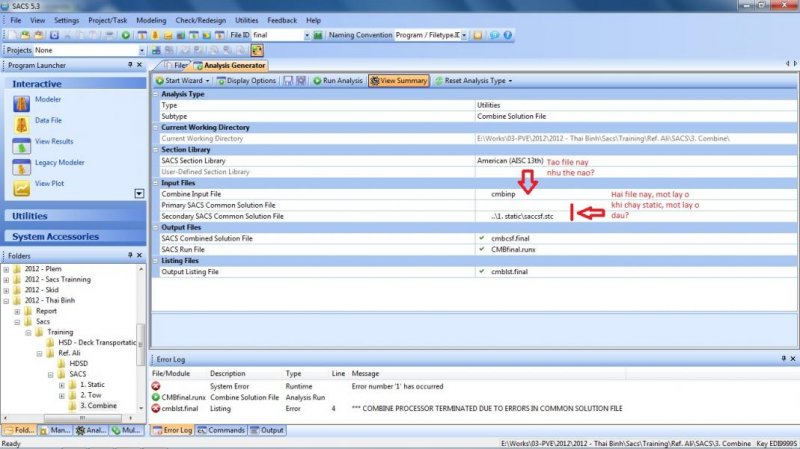Expand the 2012 - Plem folder
The width and height of the screenshot is (800, 449).
tap(6, 269)
